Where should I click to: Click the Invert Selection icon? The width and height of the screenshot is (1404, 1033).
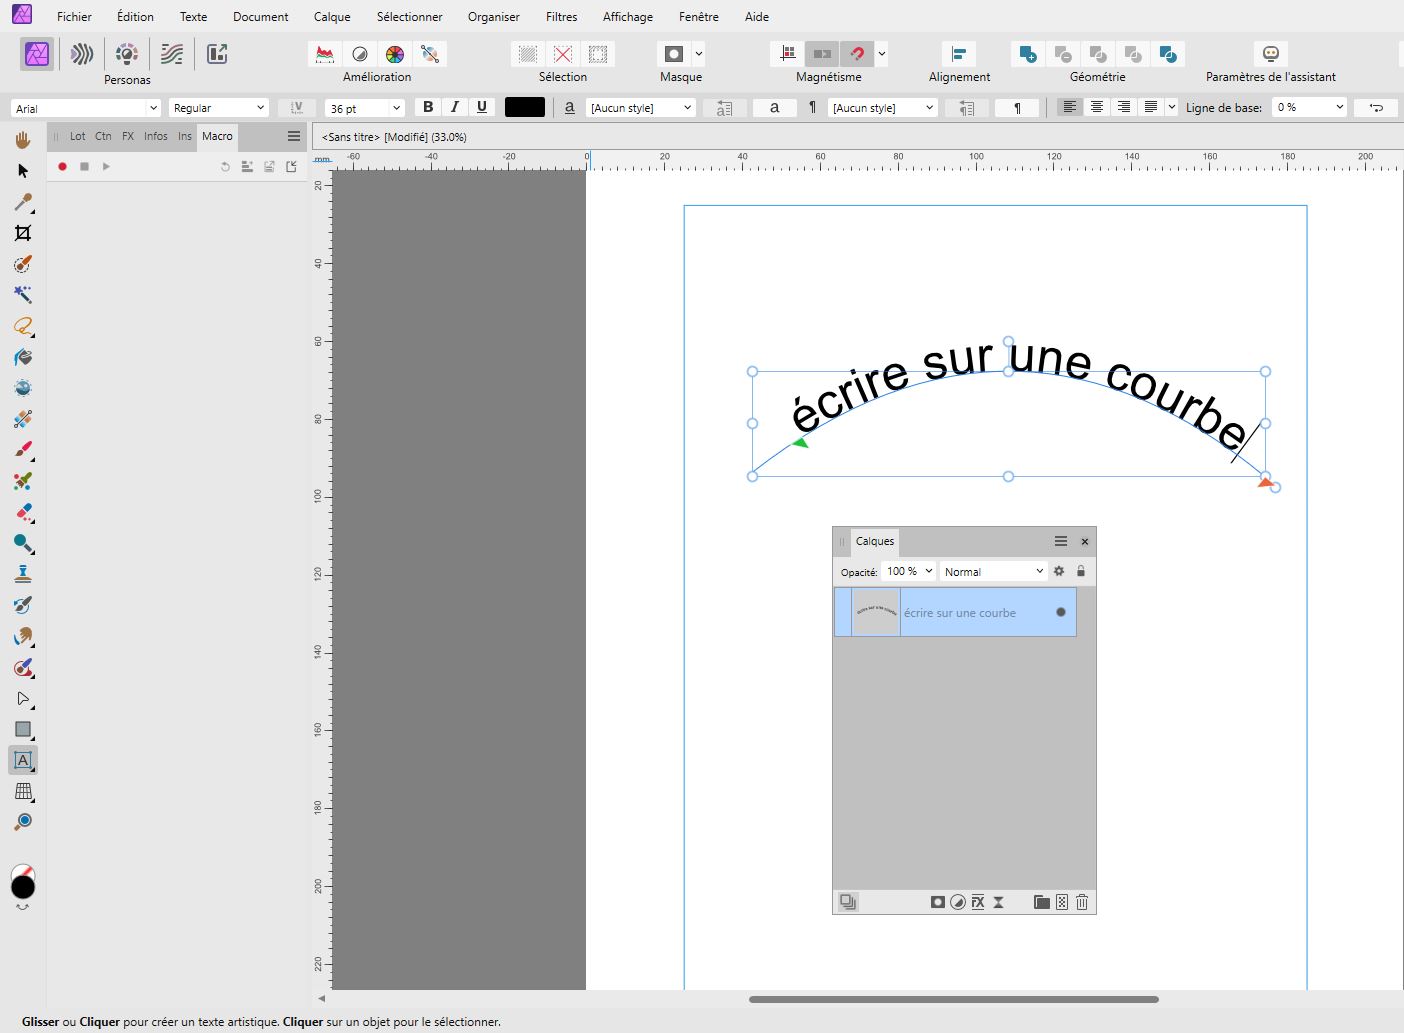tap(598, 54)
